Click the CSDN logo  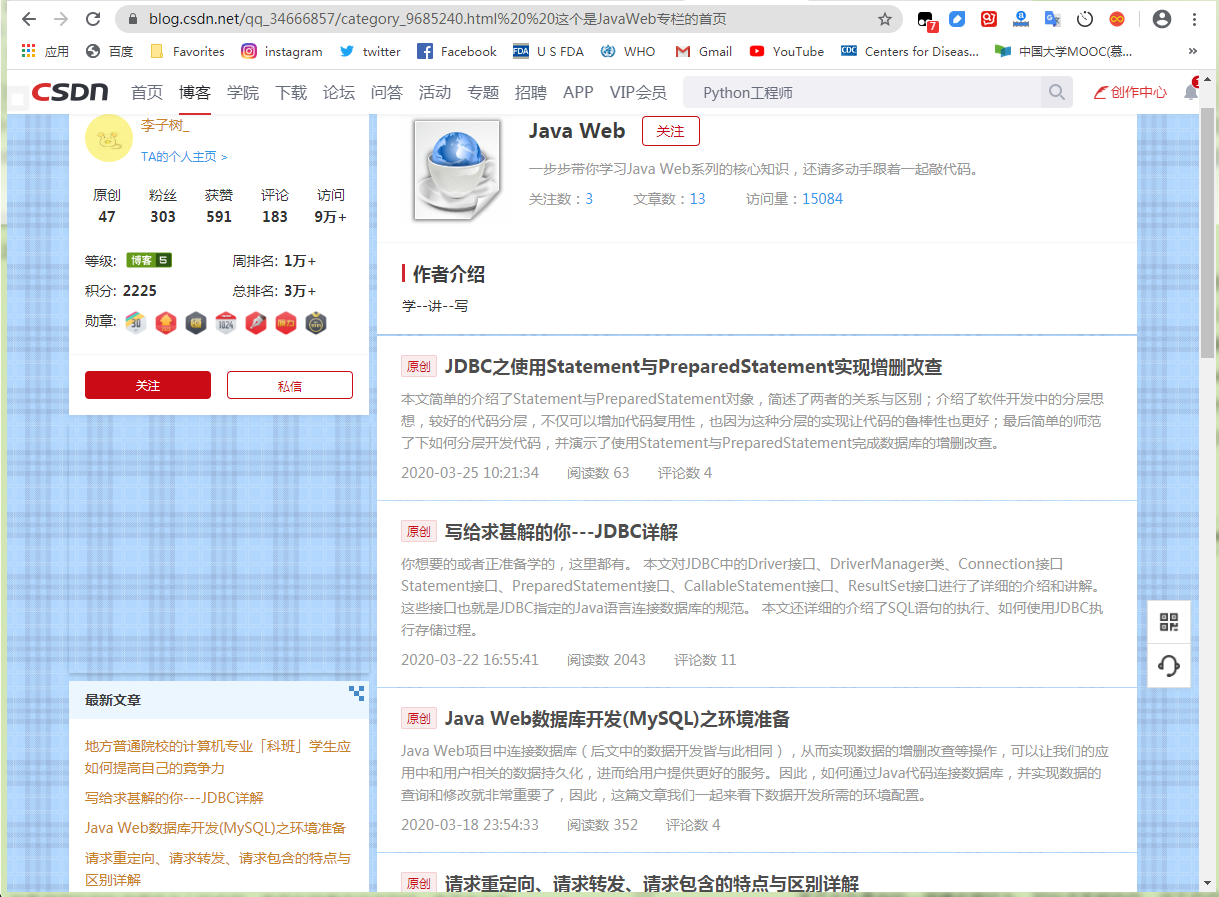tap(69, 92)
